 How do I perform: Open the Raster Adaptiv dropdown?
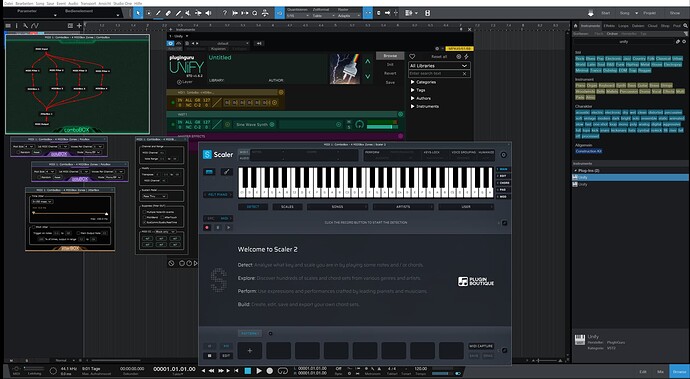tap(349, 16)
